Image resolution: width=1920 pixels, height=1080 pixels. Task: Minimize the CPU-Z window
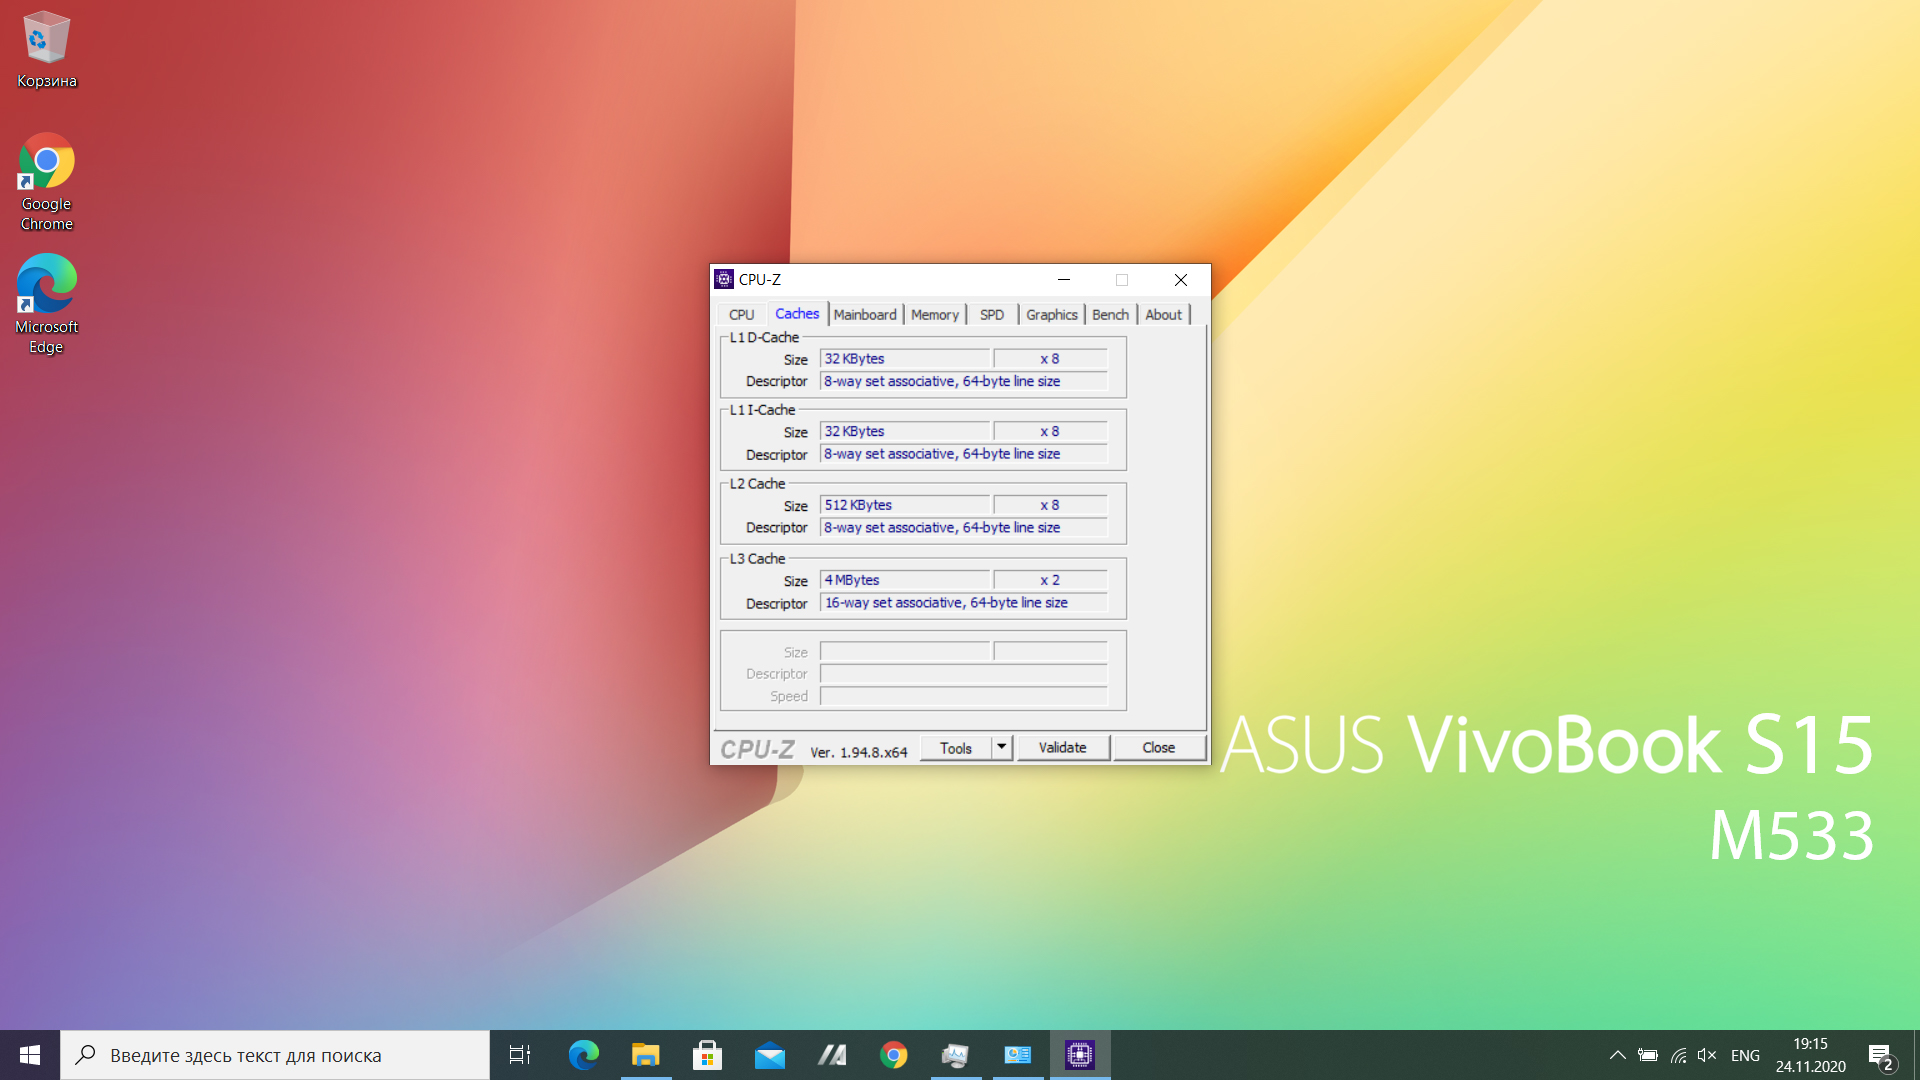(1064, 280)
